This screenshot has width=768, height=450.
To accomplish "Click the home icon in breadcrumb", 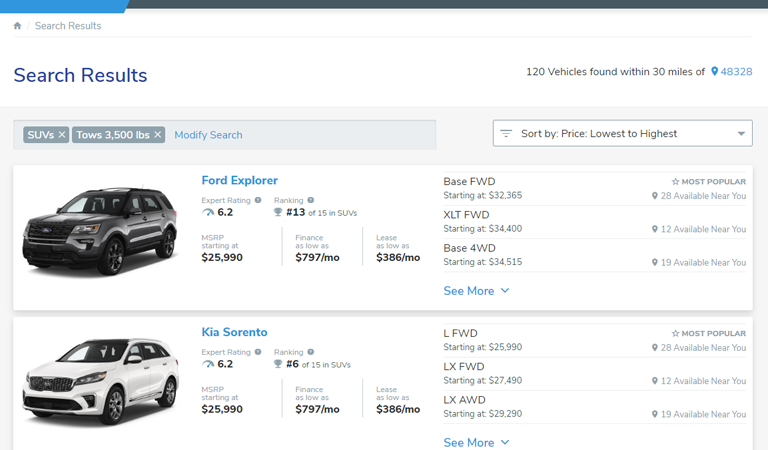I will tap(18, 26).
